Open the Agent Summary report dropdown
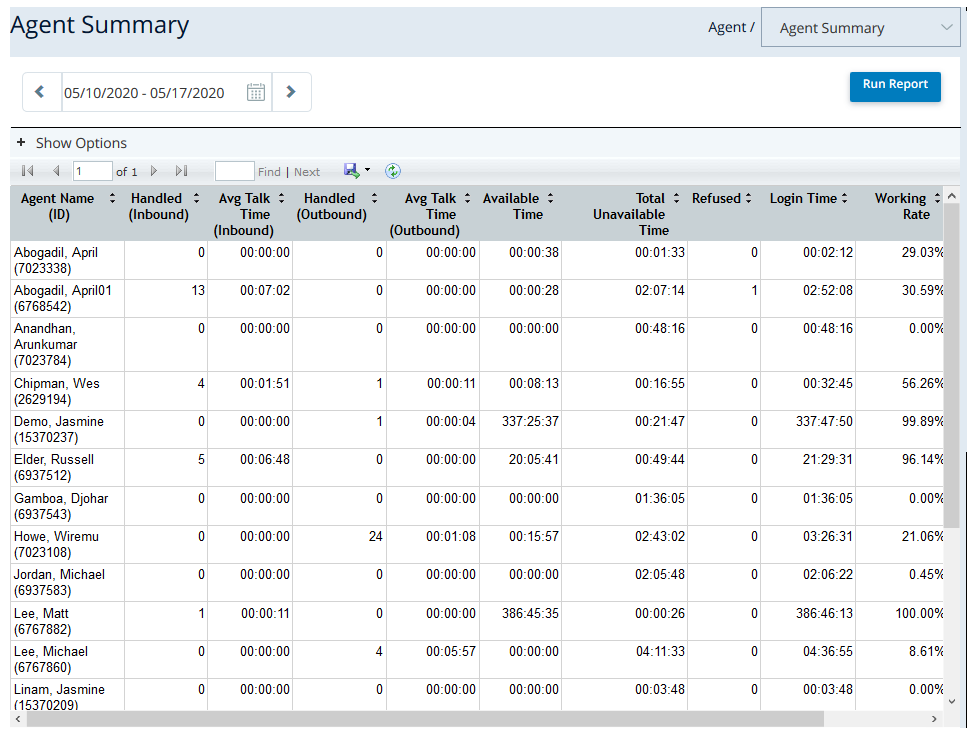The image size is (977, 733). pos(860,27)
